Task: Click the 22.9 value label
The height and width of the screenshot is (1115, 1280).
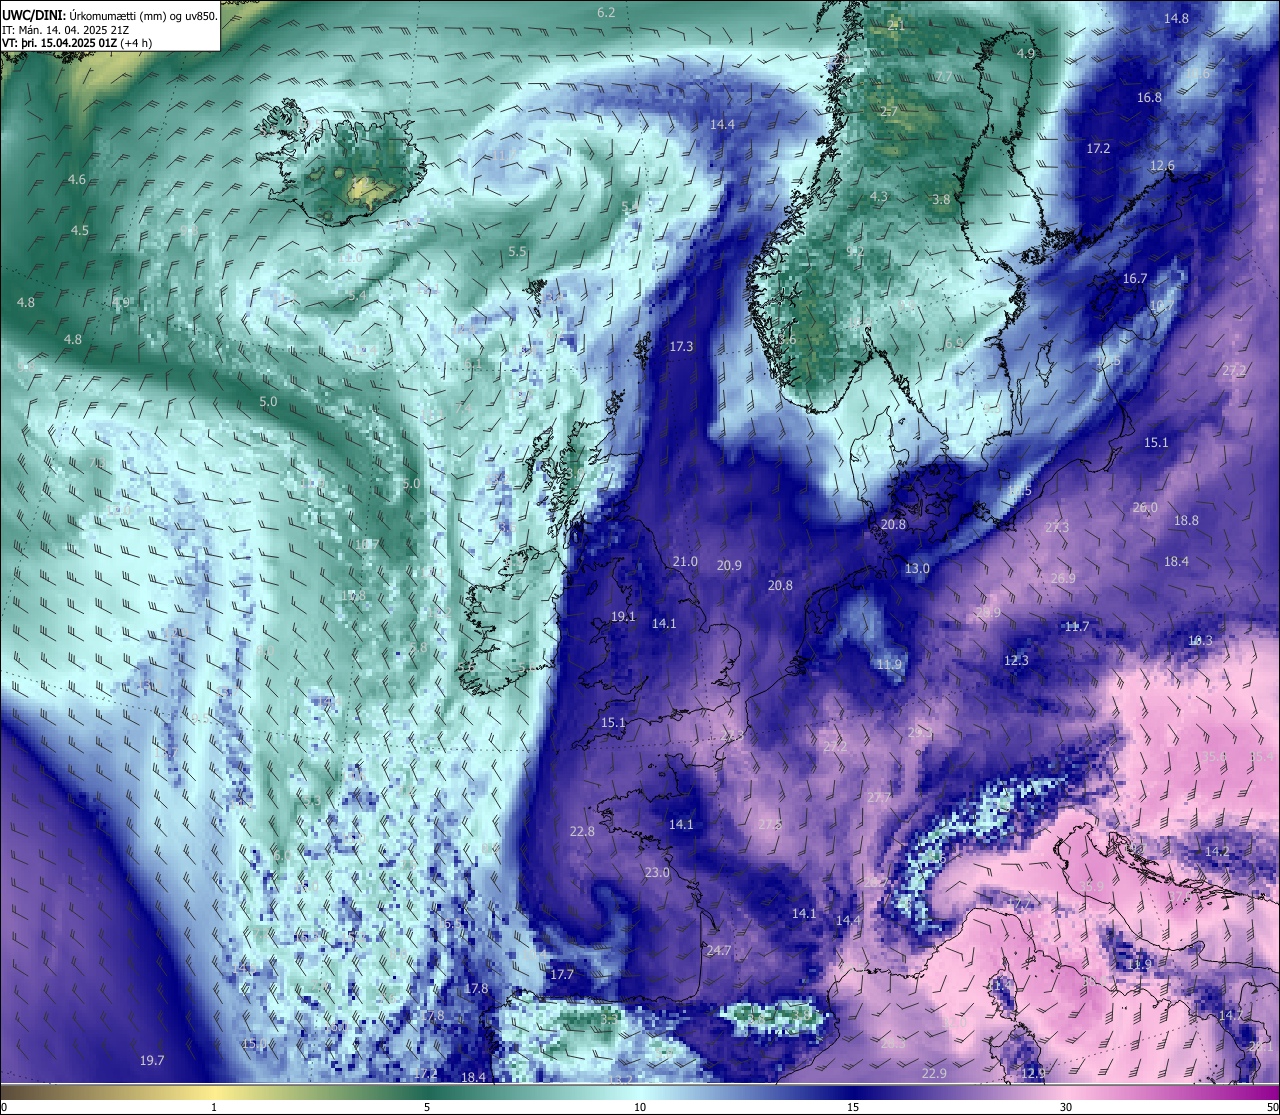Action: pyautogui.click(x=934, y=1073)
